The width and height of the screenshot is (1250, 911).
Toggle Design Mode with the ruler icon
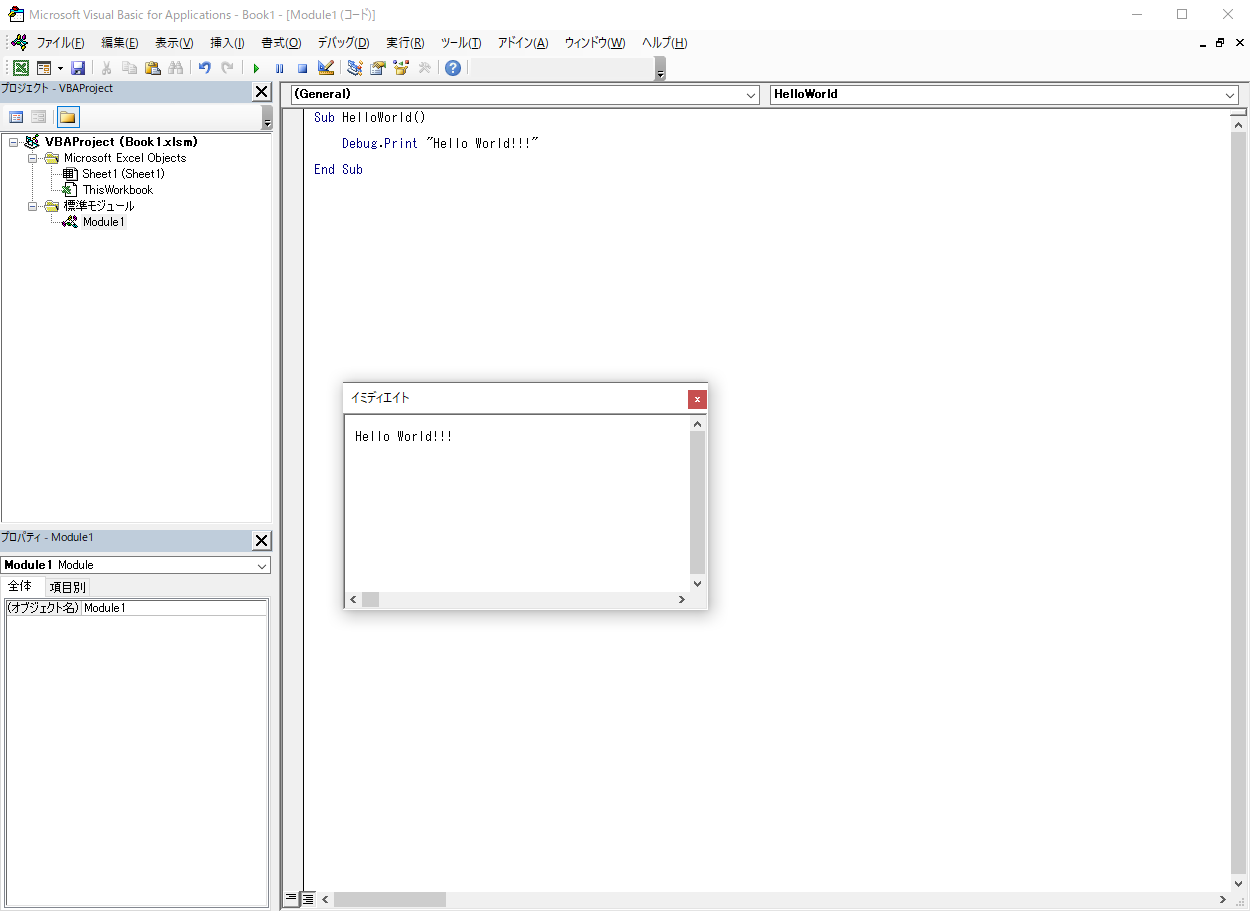(326, 68)
